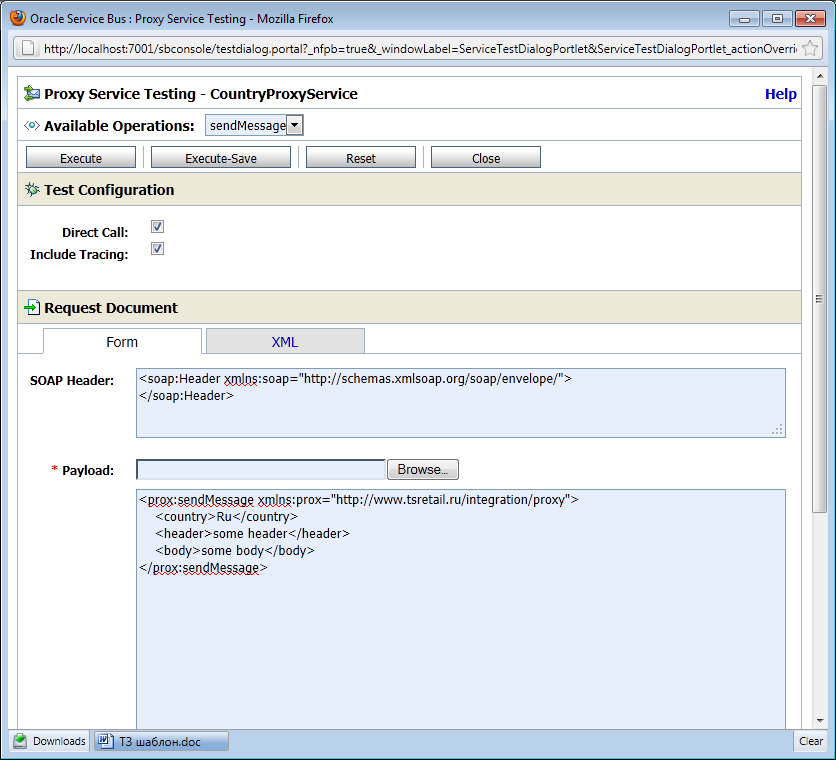This screenshot has height=760, width=836.
Task: Switch to the XML tab
Action: (285, 341)
